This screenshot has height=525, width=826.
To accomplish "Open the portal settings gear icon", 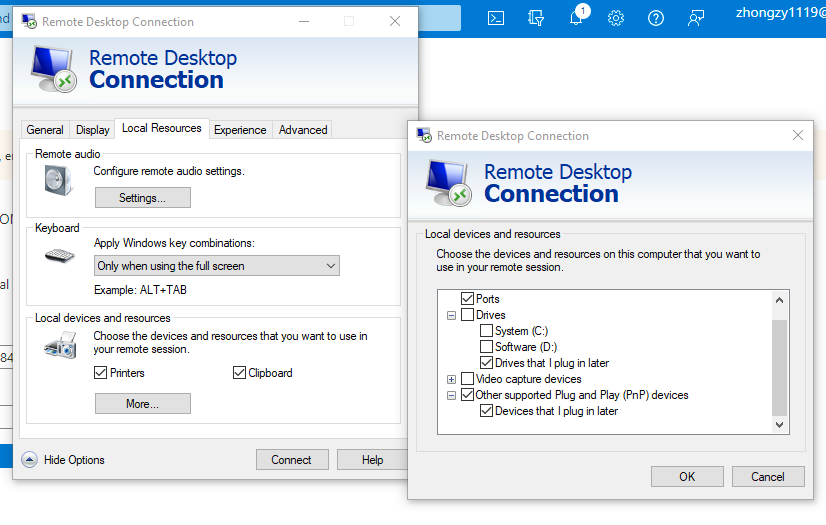I will pos(616,18).
